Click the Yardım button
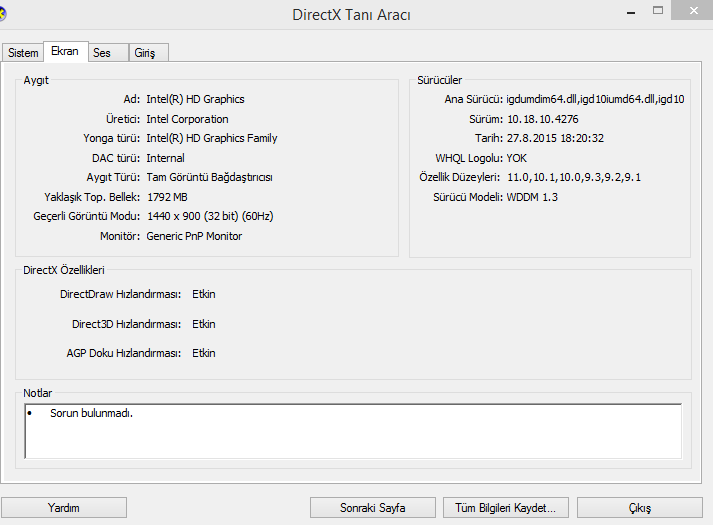This screenshot has height=525, width=713. [x=64, y=508]
